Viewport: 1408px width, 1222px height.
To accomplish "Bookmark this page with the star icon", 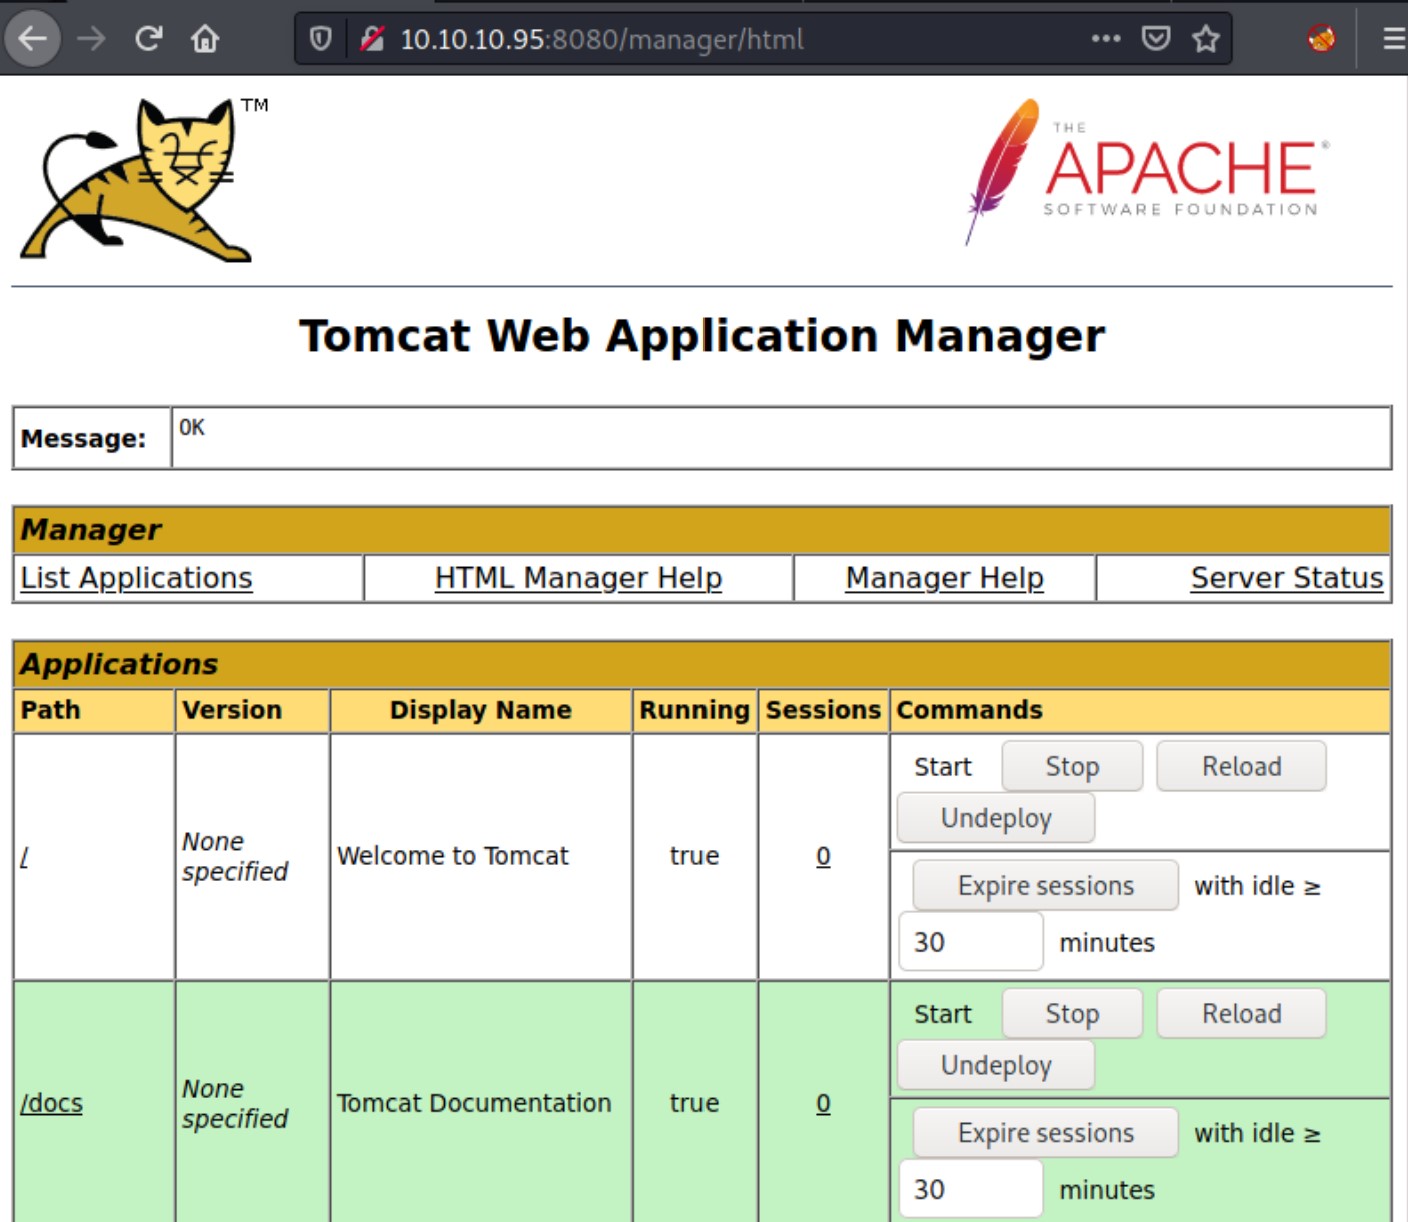I will coord(1206,39).
